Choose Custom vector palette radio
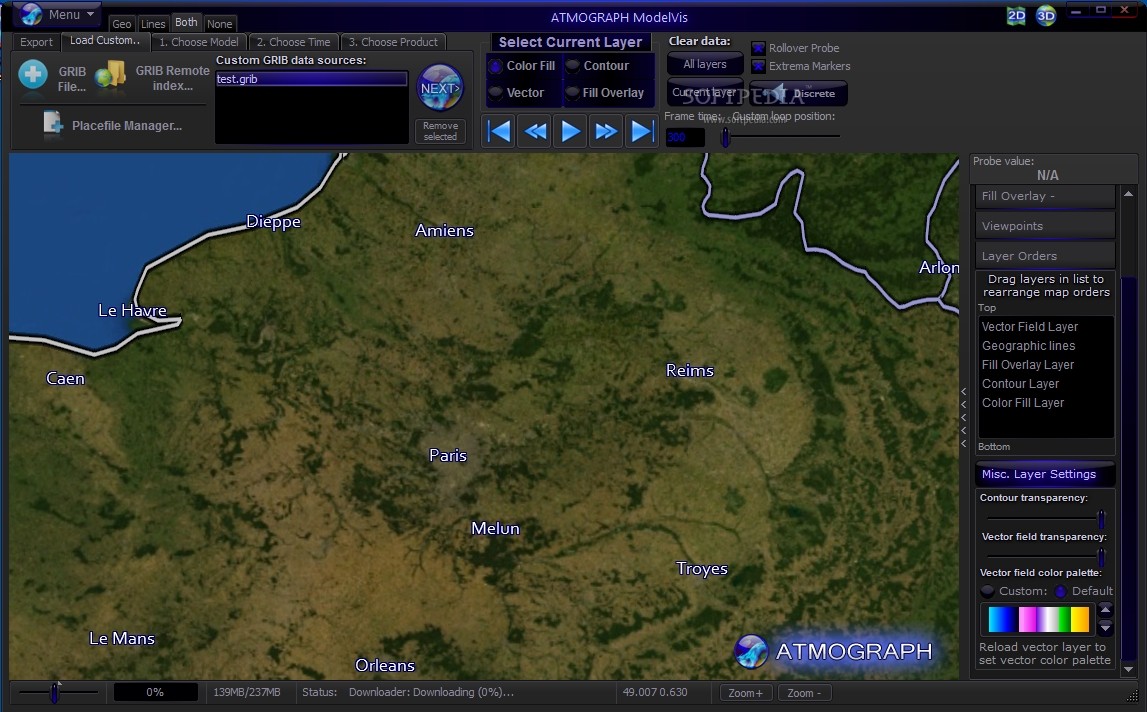 pyautogui.click(x=988, y=591)
